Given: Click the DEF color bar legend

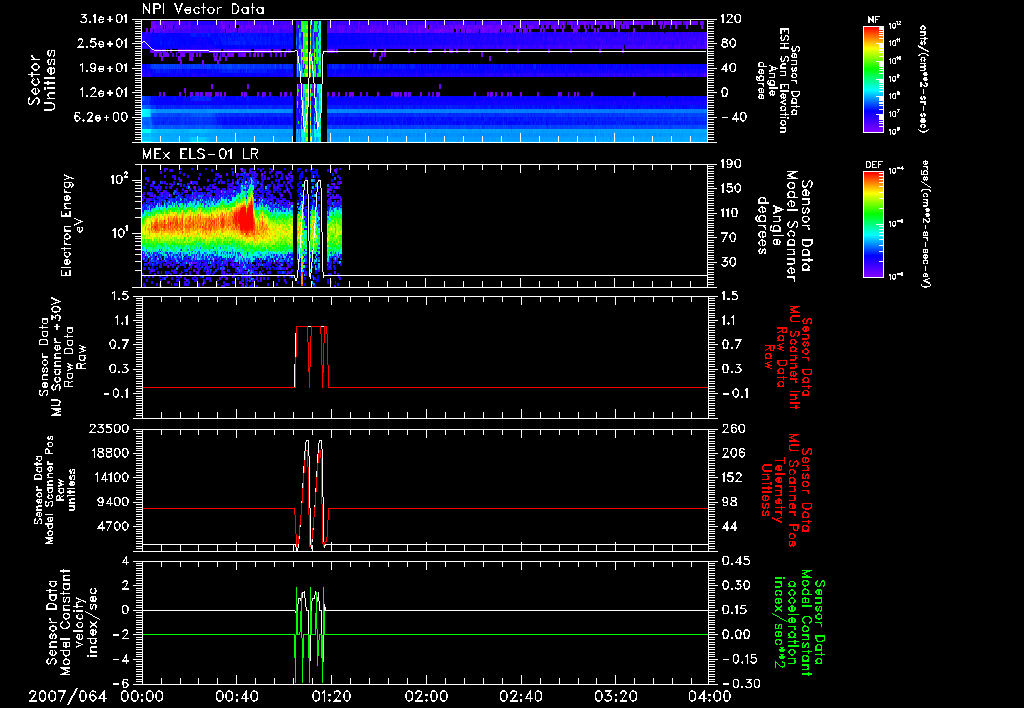Looking at the screenshot, I should [x=874, y=224].
